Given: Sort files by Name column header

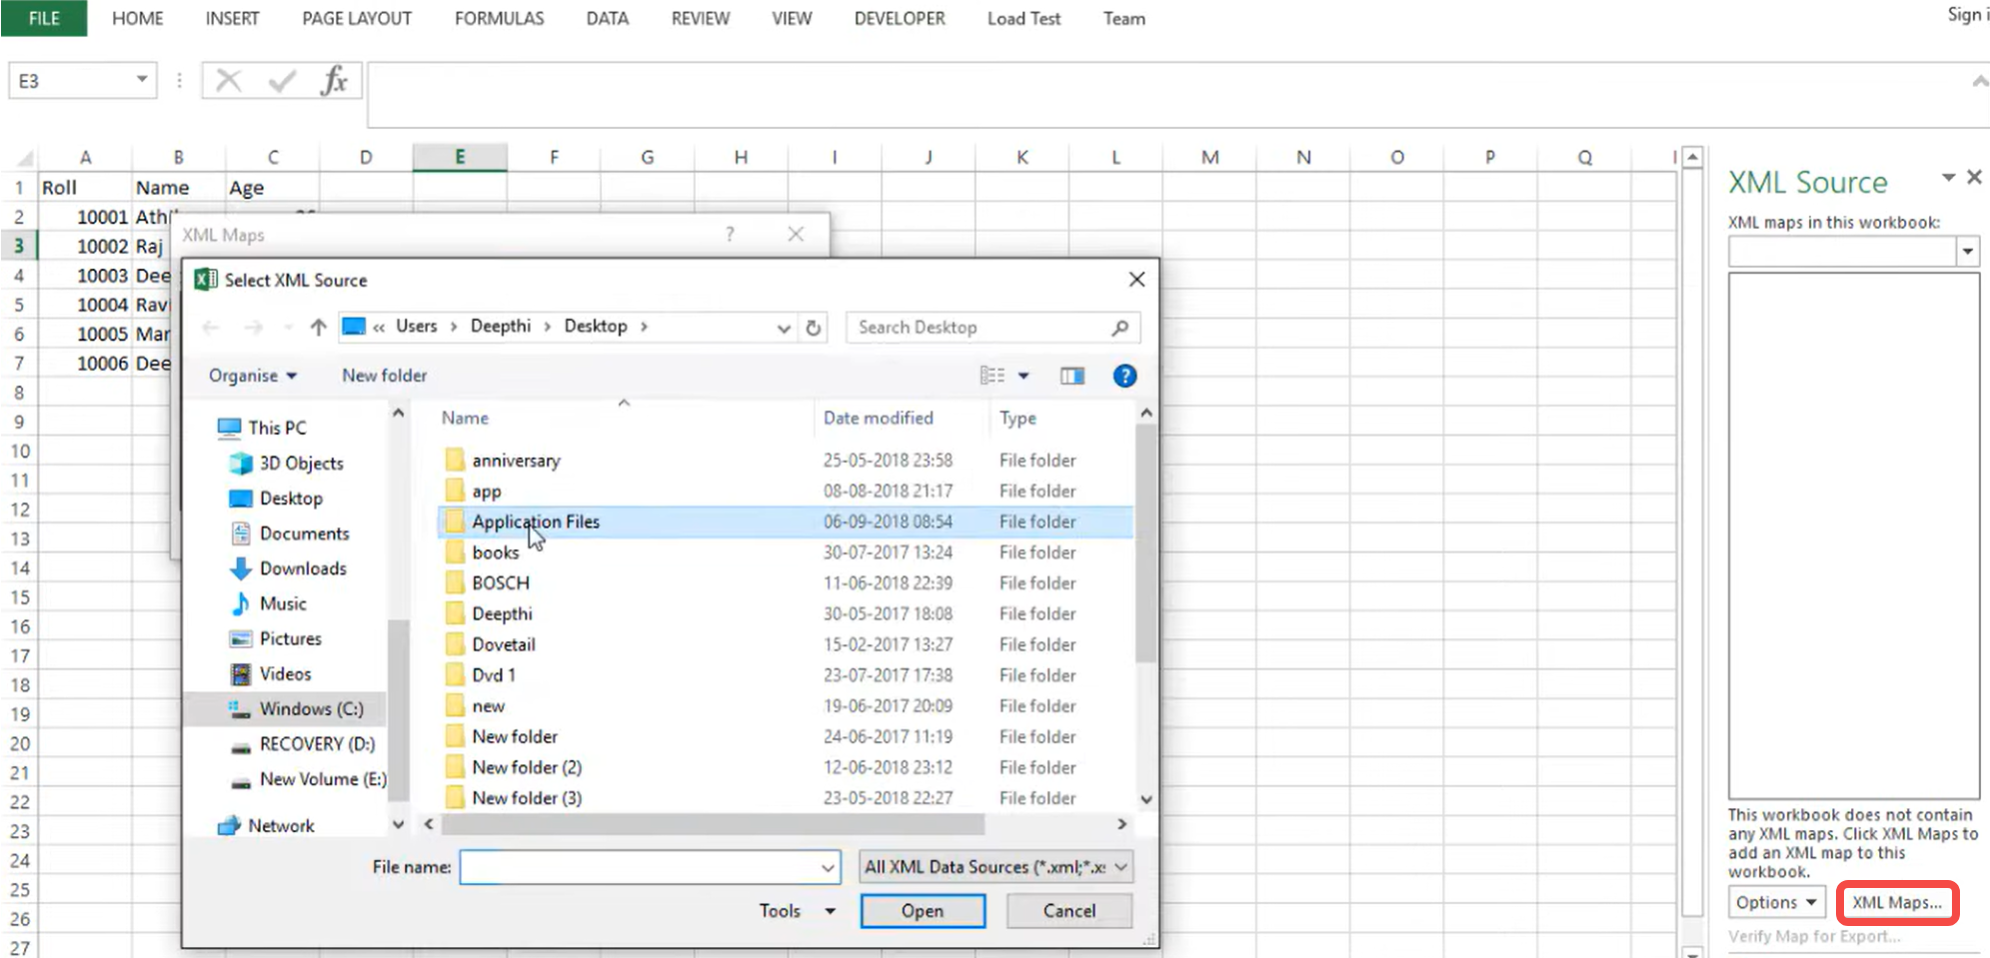Looking at the screenshot, I should pyautogui.click(x=465, y=418).
